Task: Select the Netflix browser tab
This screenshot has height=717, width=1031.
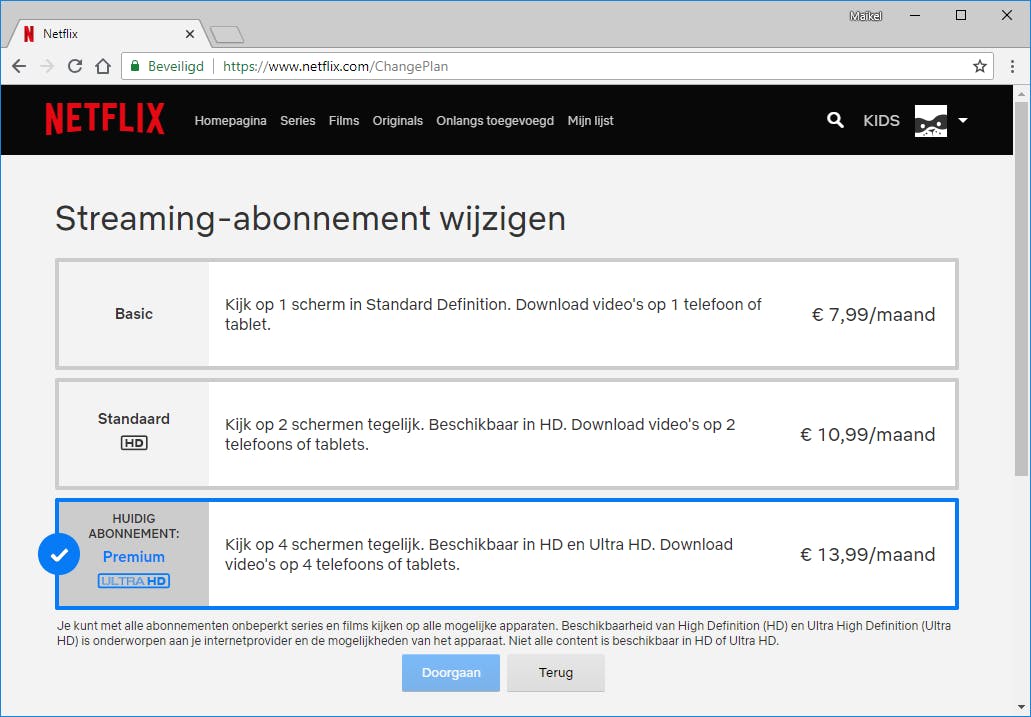Action: tap(108, 34)
